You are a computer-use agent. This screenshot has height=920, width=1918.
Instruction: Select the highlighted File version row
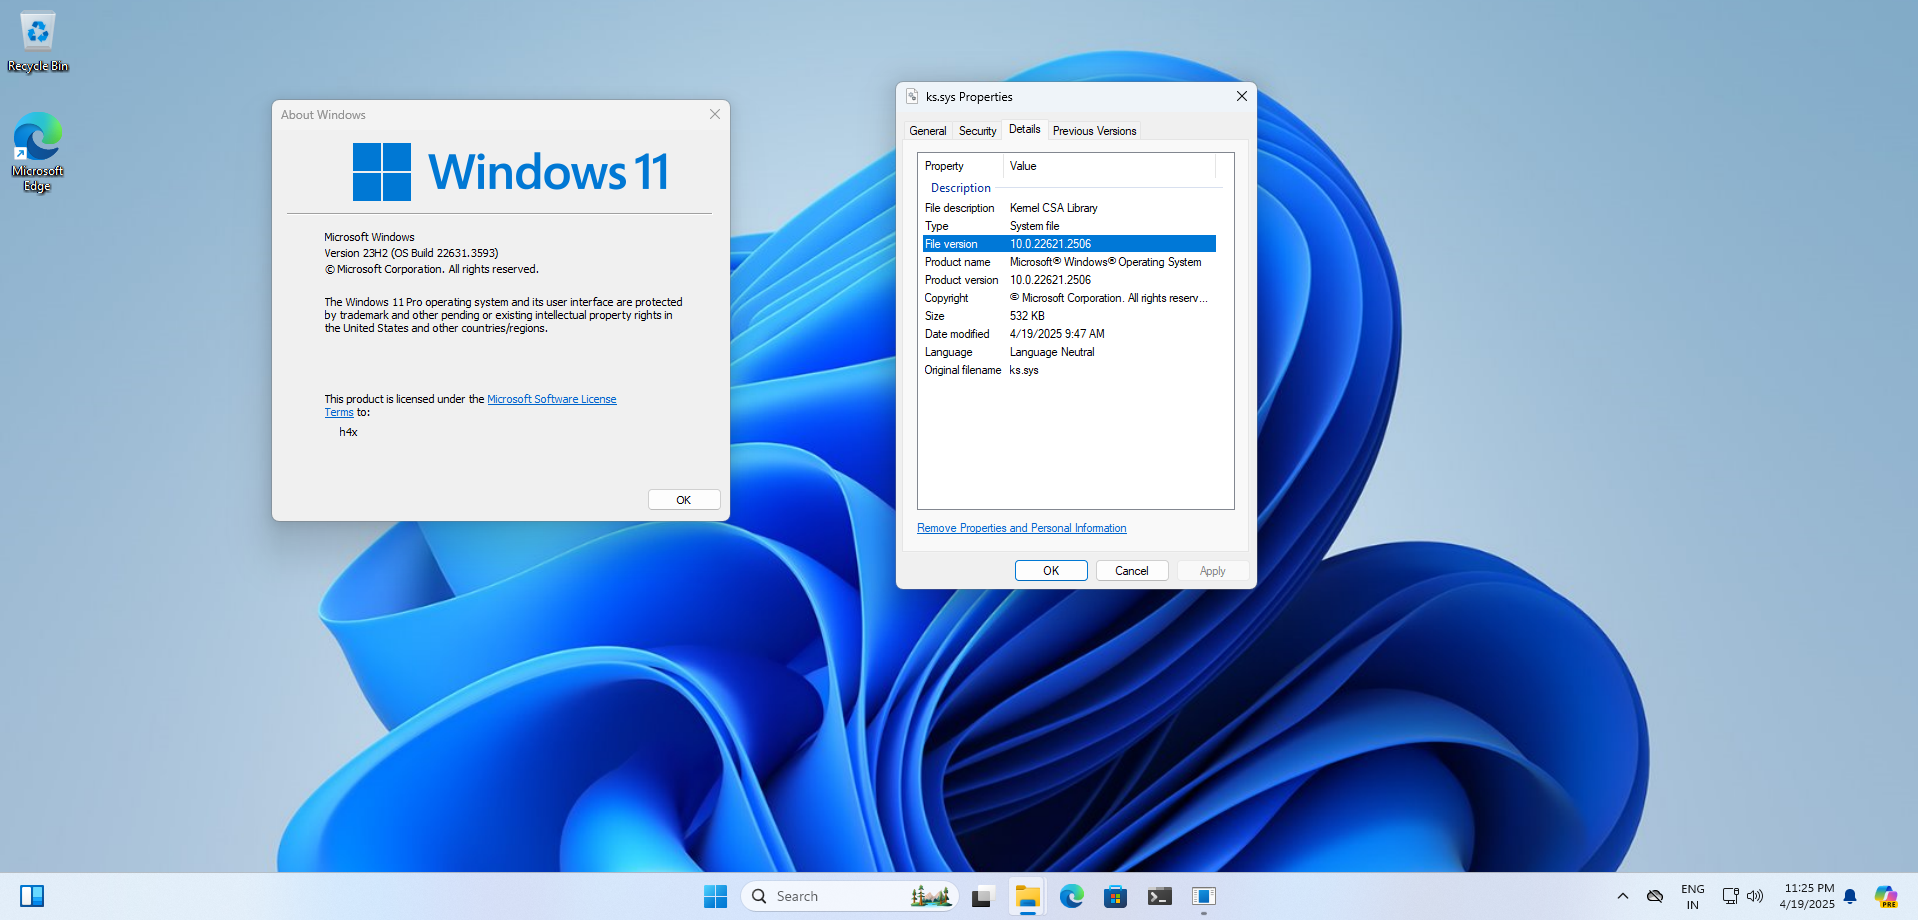pos(1069,244)
